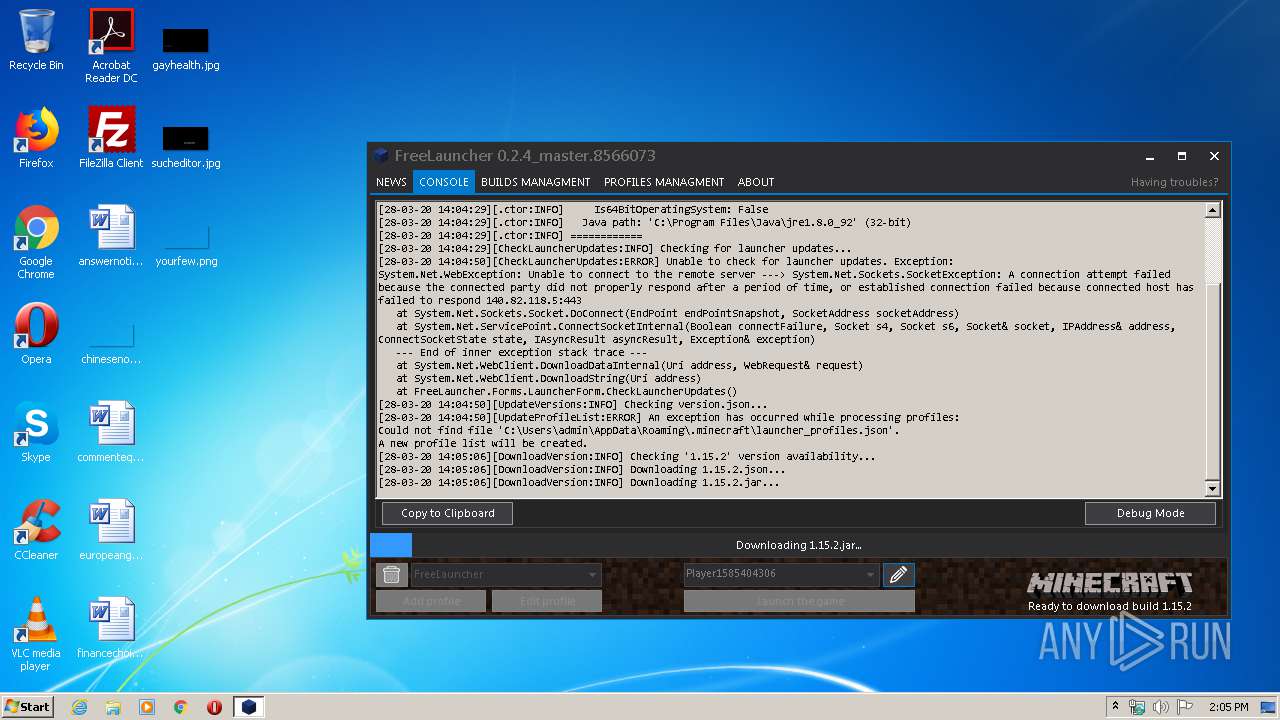Image resolution: width=1280 pixels, height=720 pixels.
Task: Click the pencil edit nickname icon
Action: (898, 574)
